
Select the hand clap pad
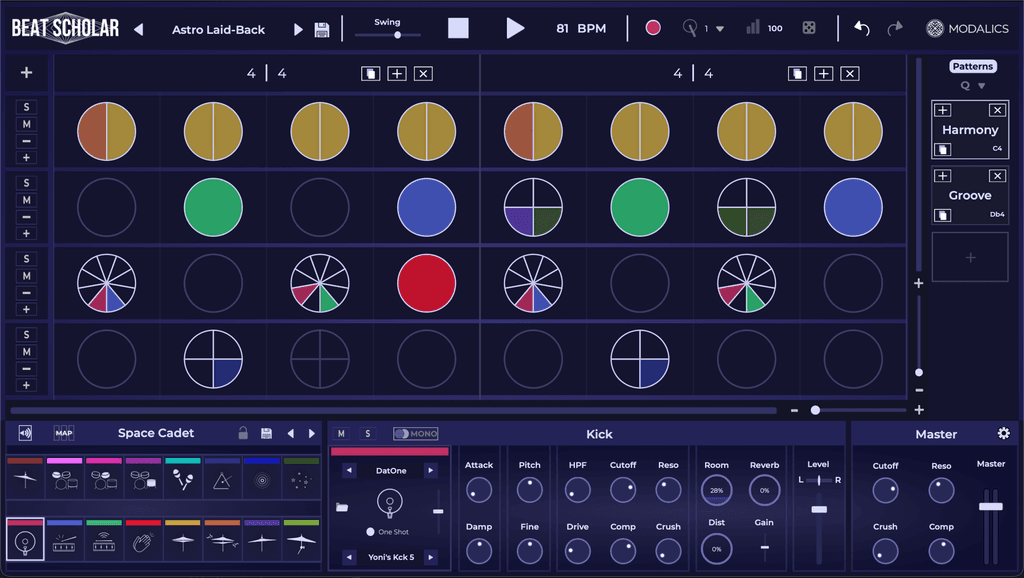pyautogui.click(x=143, y=541)
